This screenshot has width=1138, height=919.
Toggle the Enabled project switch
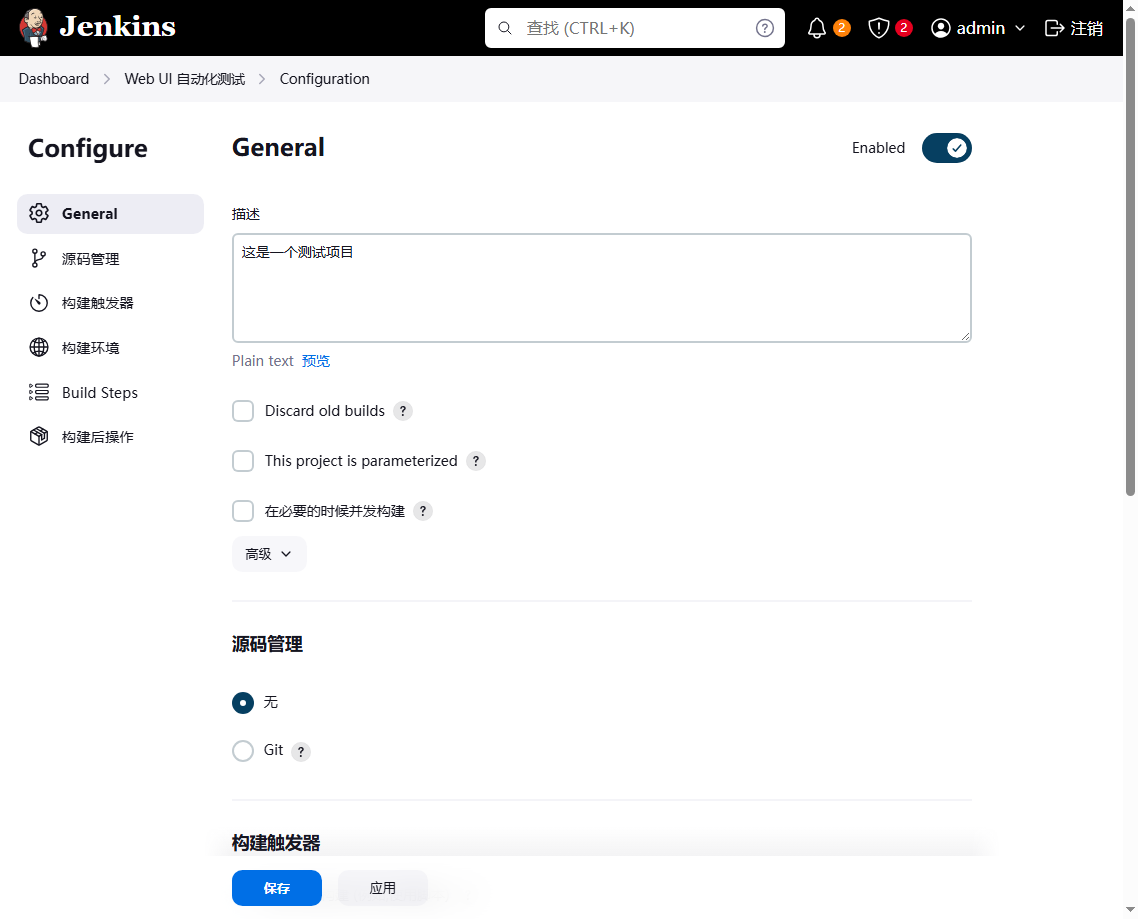click(946, 148)
